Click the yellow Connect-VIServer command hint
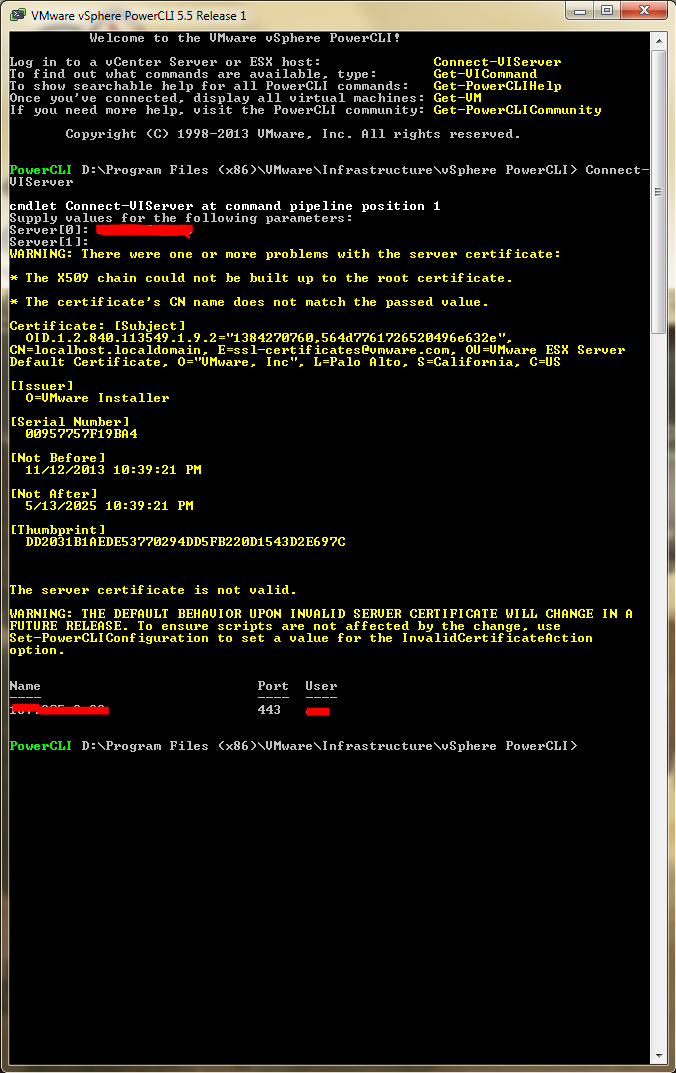The width and height of the screenshot is (676, 1073). tap(497, 62)
